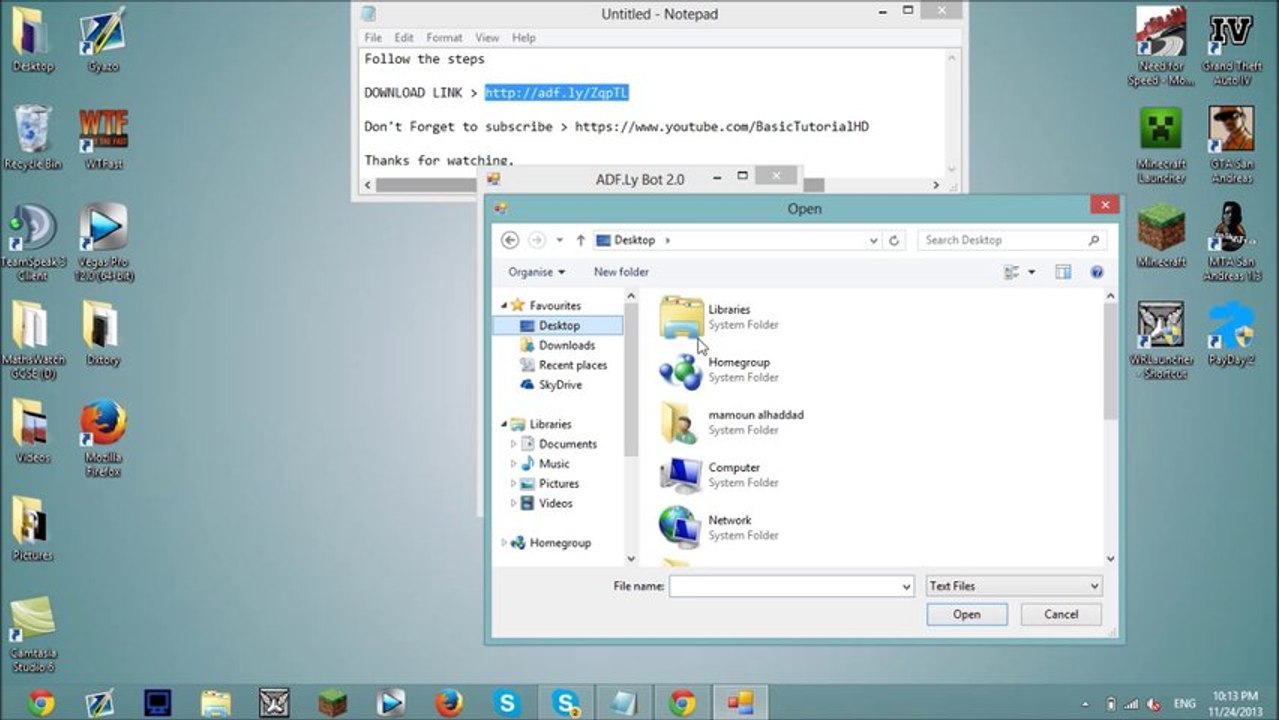Select the Need for Speed desktop icon
1279x720 pixels.
[1161, 46]
